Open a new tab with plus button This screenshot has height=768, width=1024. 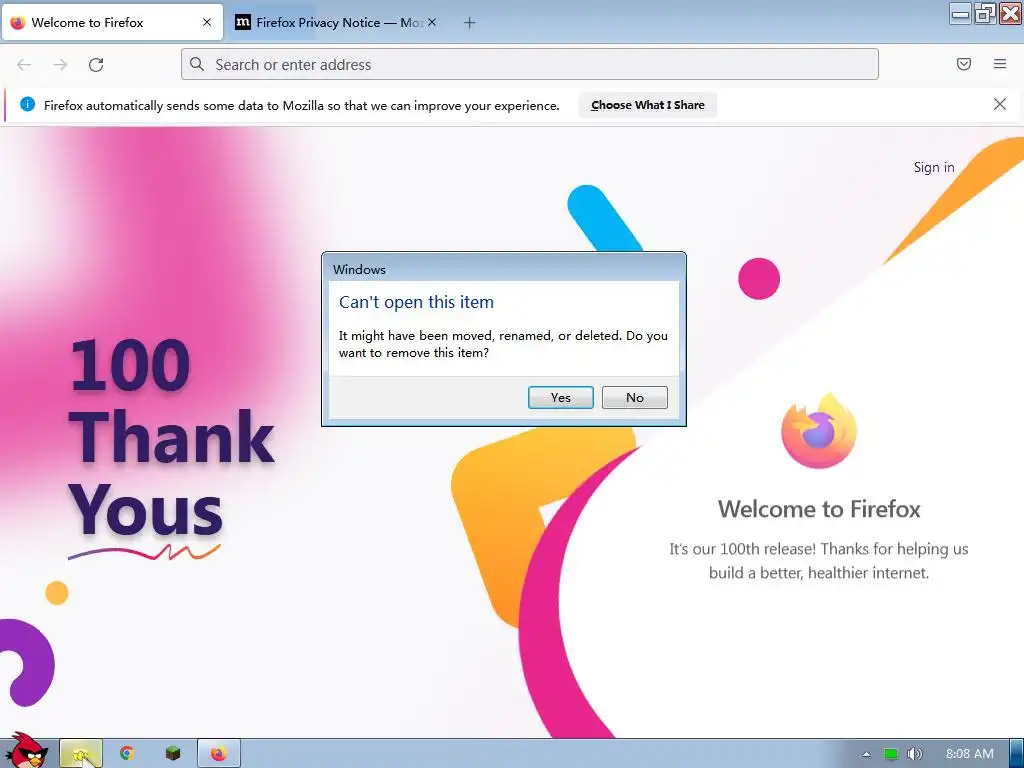click(470, 23)
